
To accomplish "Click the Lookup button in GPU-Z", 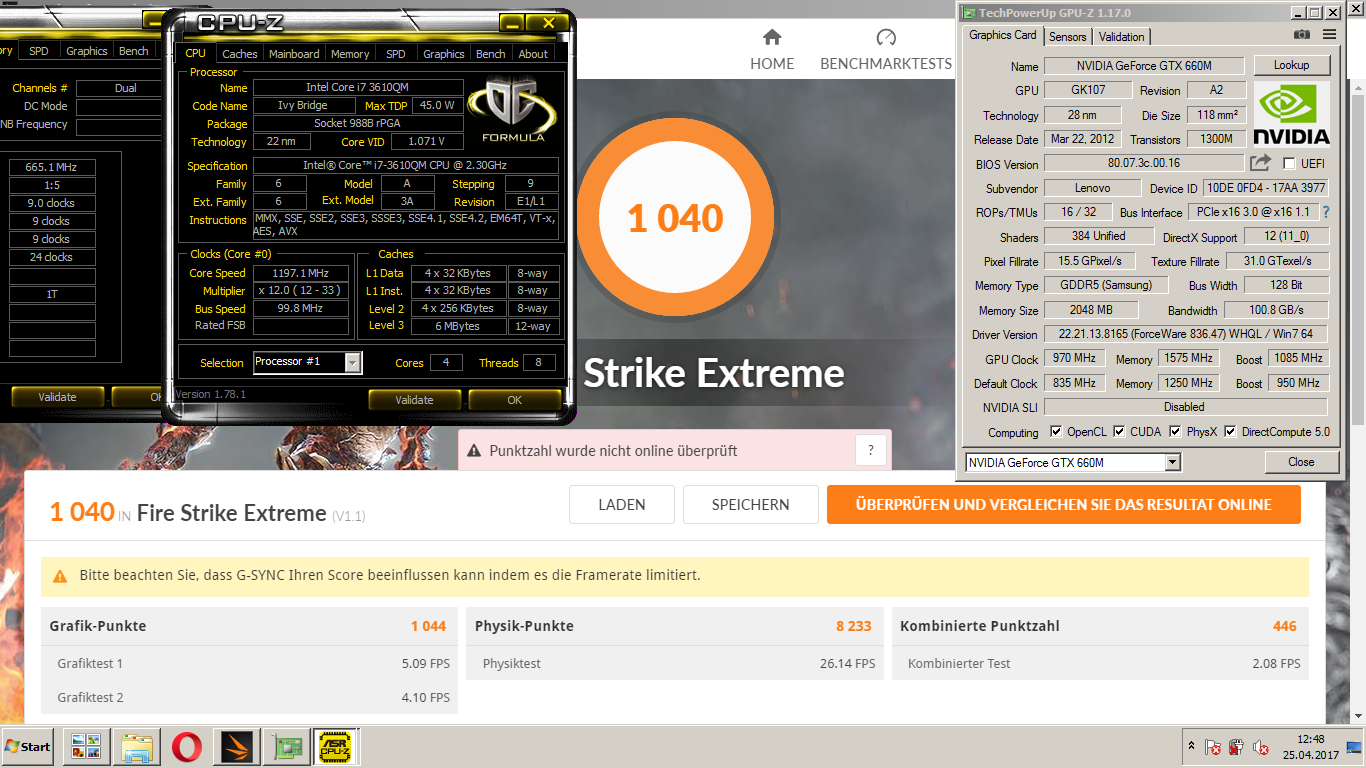I will 1291,65.
